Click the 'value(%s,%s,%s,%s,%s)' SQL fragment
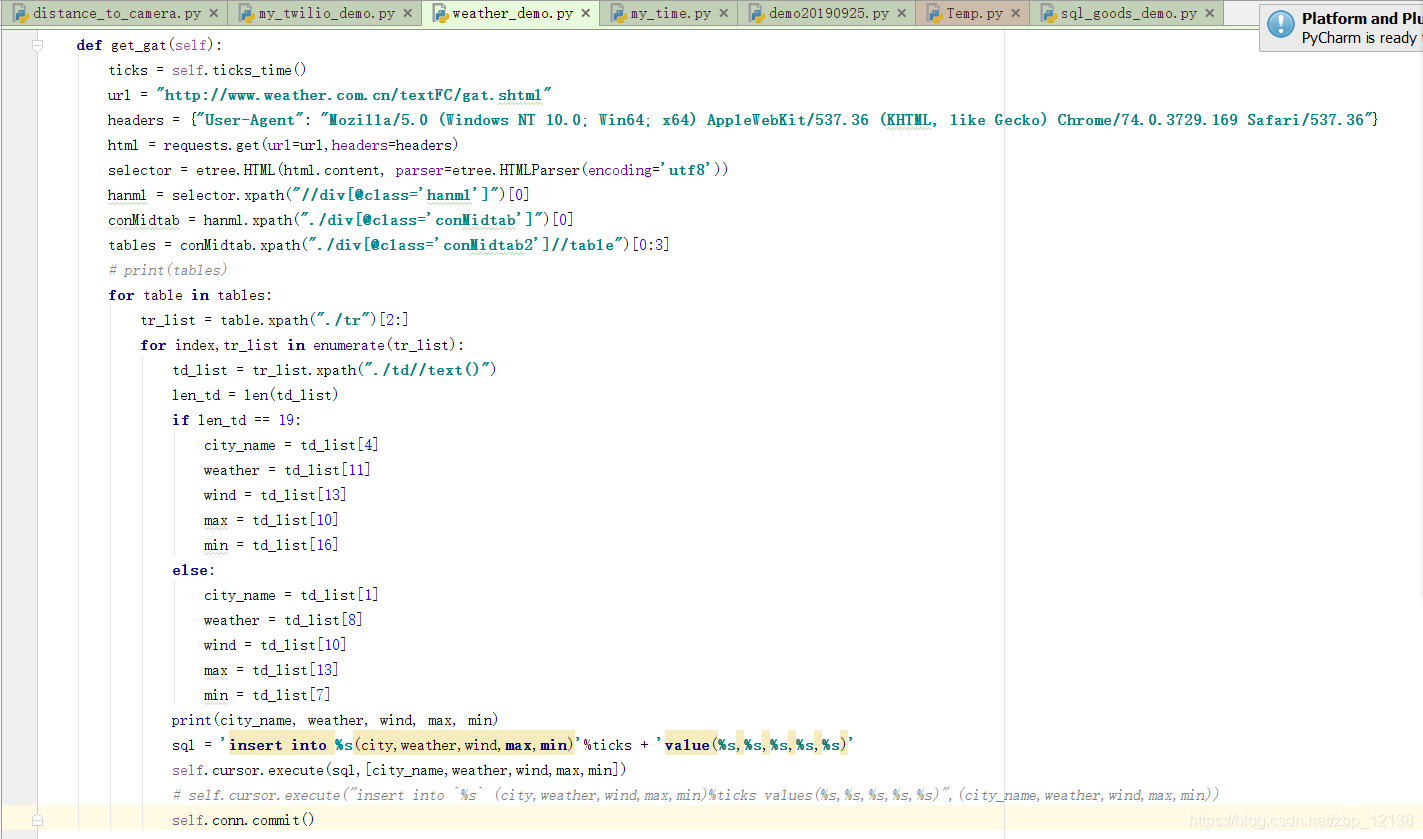 coord(755,745)
